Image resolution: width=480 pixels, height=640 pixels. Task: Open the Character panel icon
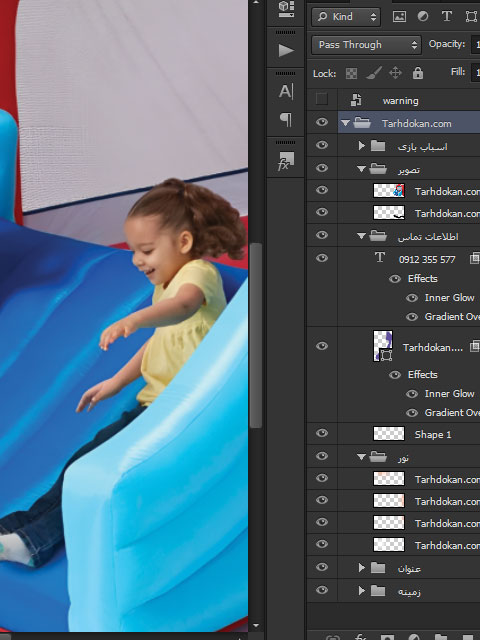[x=286, y=91]
